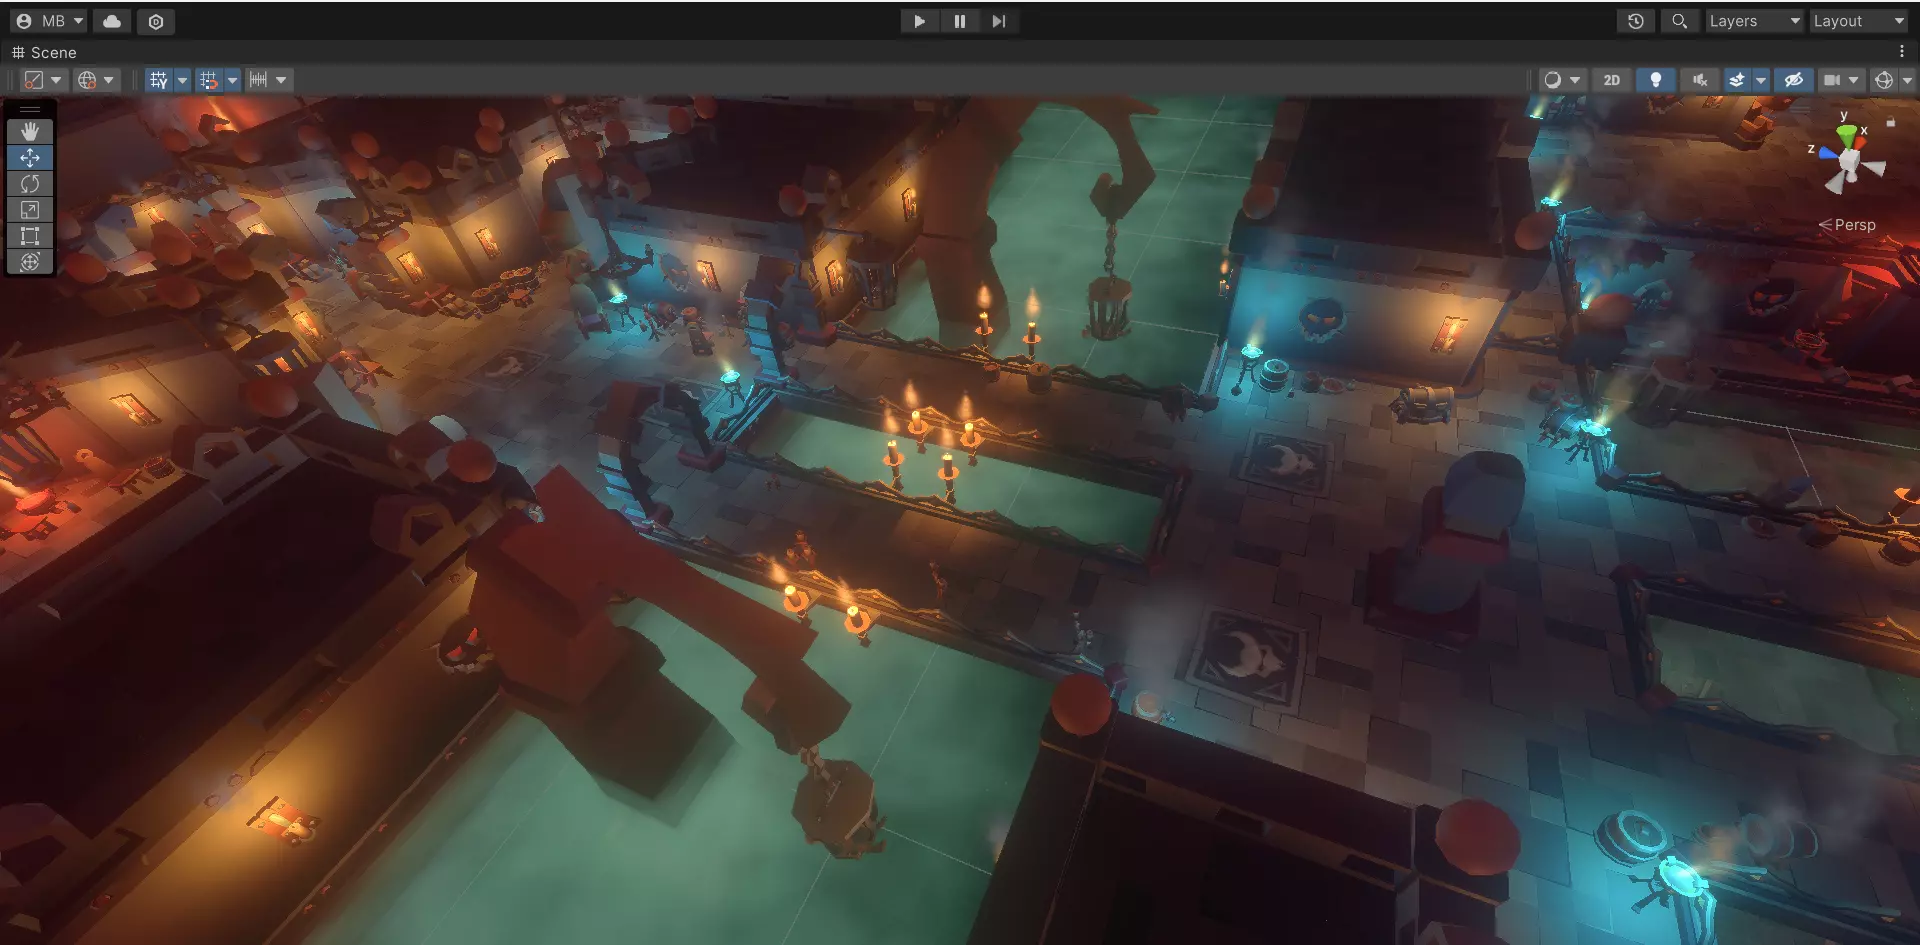Screen dimensions: 1920x945
Task: Expand scene camera dropdown arrow
Action: click(1854, 80)
